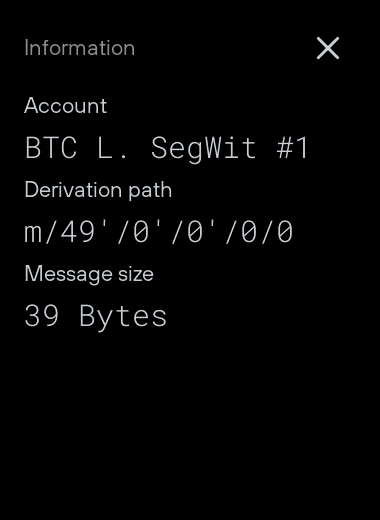Click the final /0/0 segment of path
Image resolution: width=380 pixels, height=520 pixels.
259,232
